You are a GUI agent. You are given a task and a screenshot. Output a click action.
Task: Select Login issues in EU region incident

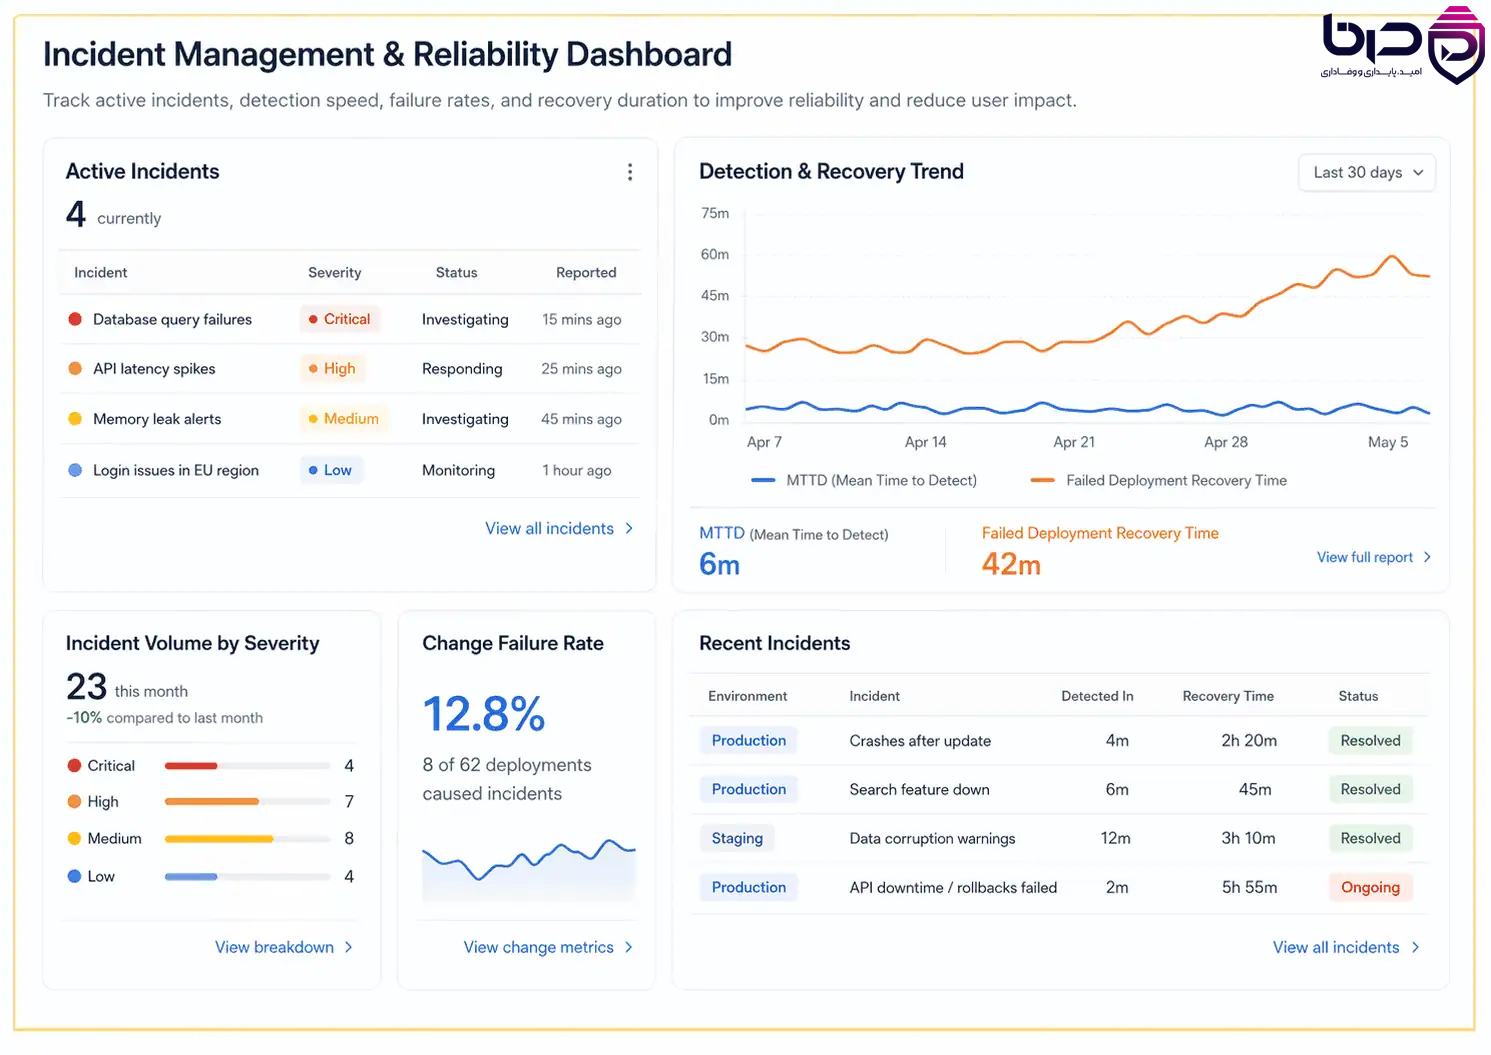click(x=350, y=470)
